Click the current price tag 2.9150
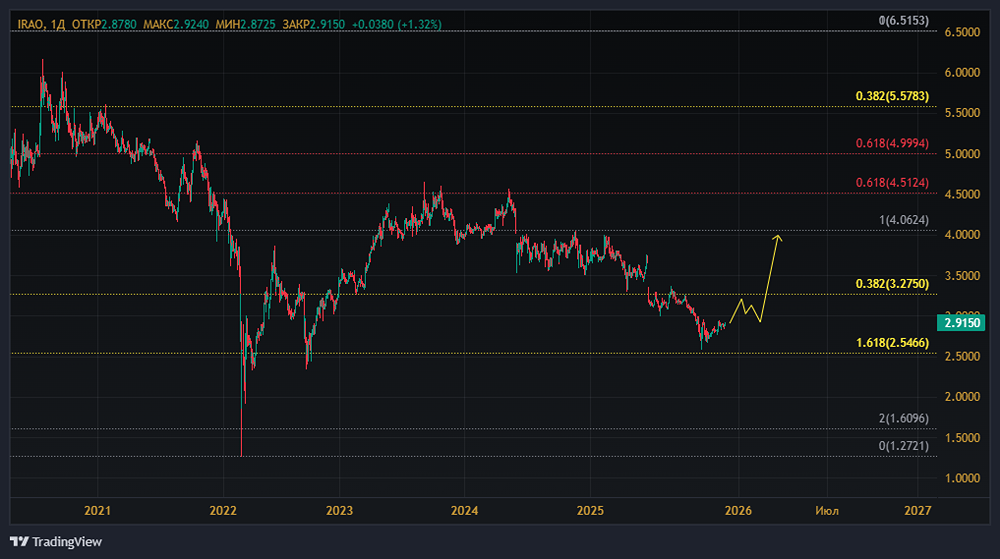This screenshot has height=559, width=1000. 961,323
